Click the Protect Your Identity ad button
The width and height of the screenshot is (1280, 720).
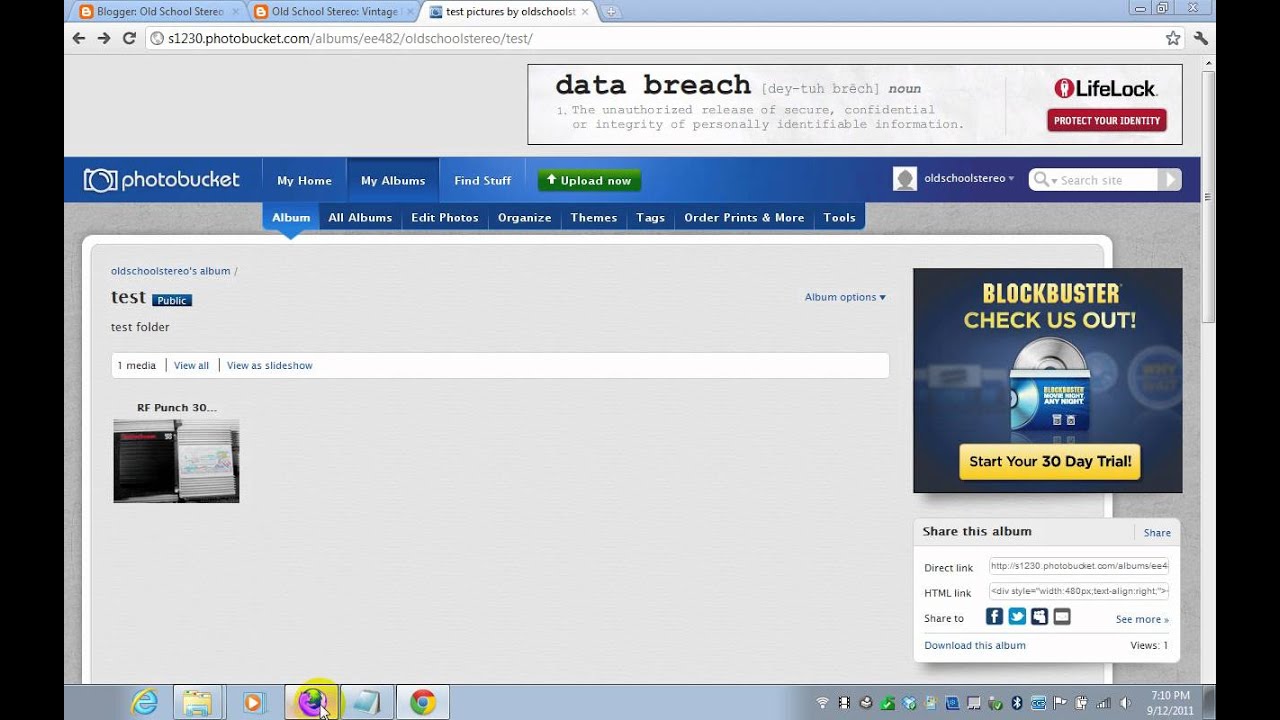[x=1107, y=121]
